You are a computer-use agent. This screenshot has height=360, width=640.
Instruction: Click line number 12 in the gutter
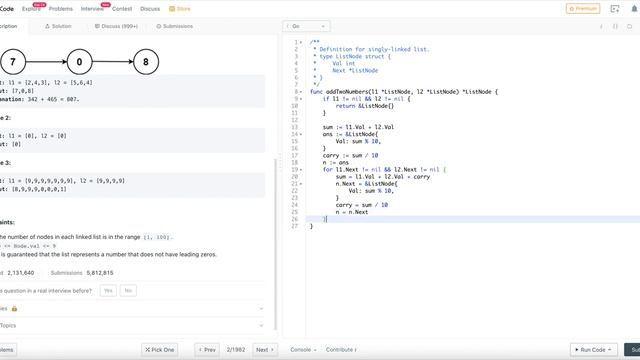point(295,120)
